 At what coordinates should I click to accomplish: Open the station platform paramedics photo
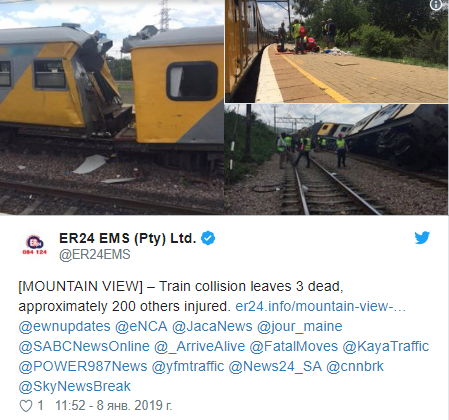(336, 51)
